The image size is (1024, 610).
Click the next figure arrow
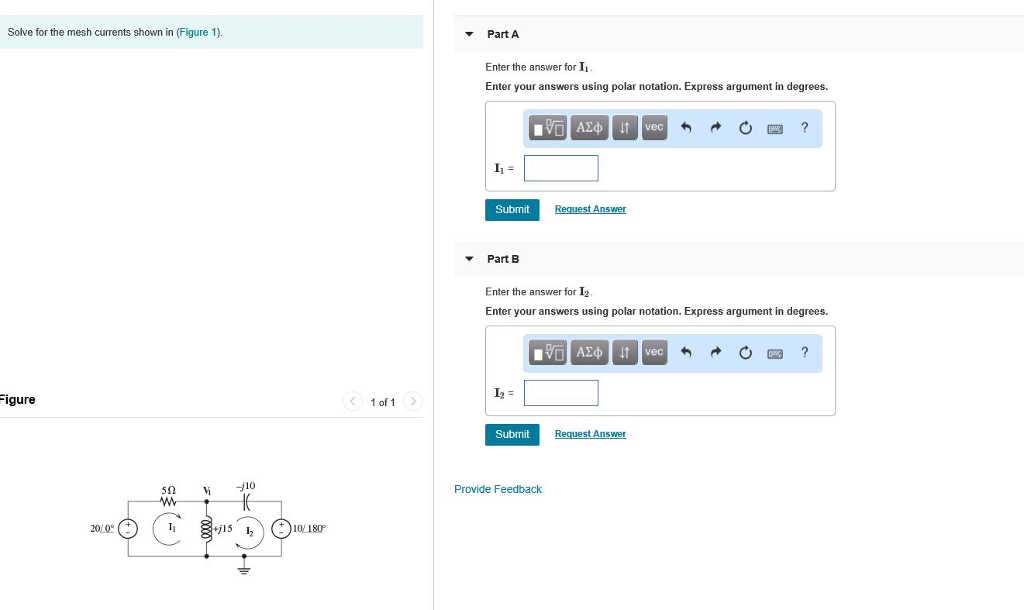point(413,401)
